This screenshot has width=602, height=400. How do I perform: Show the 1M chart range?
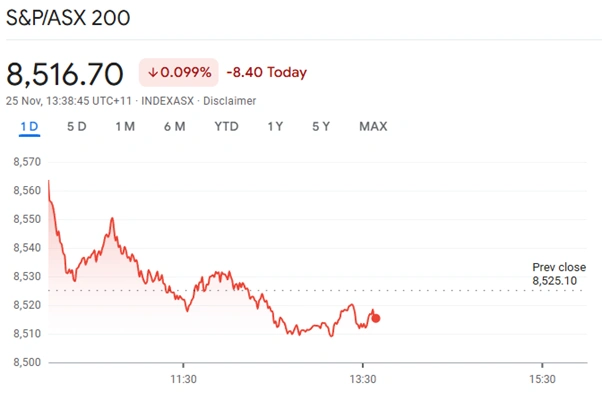(125, 127)
